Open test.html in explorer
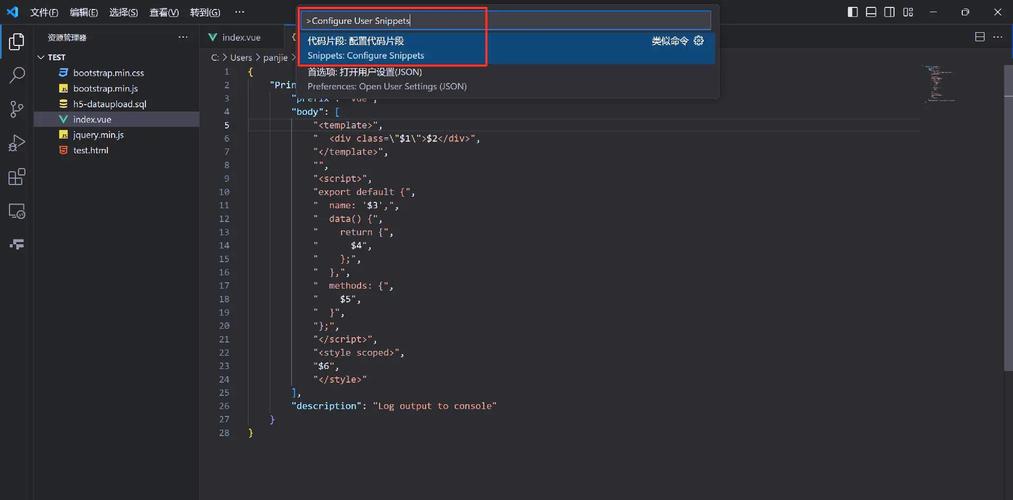Screen dimensions: 1013x500 click(x=90, y=151)
